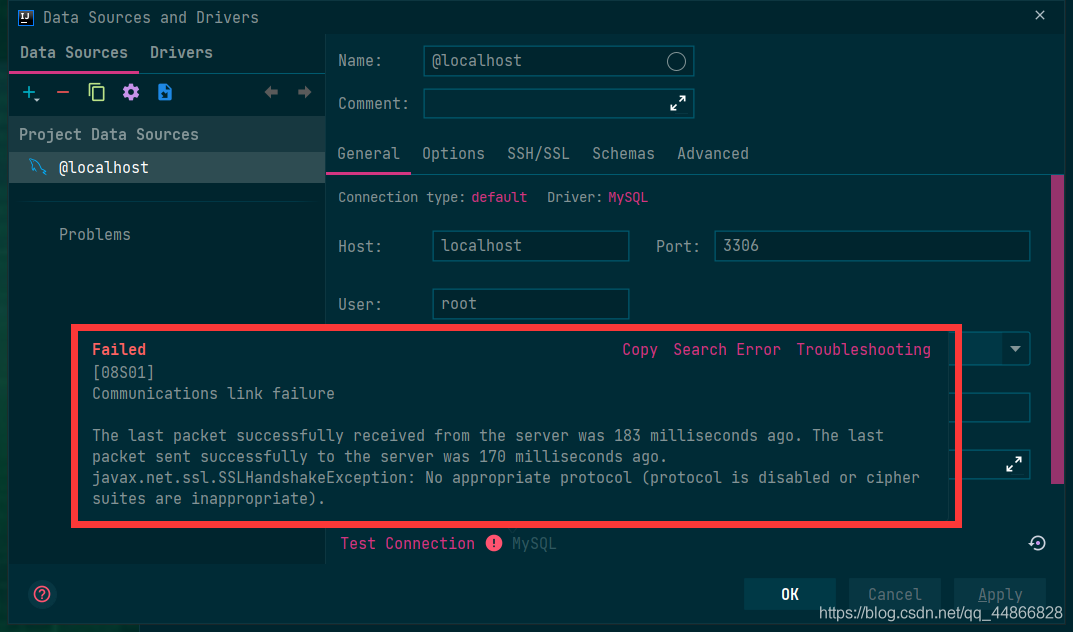Click Troubleshooting in the error popup
The image size is (1073, 632).
coord(863,349)
